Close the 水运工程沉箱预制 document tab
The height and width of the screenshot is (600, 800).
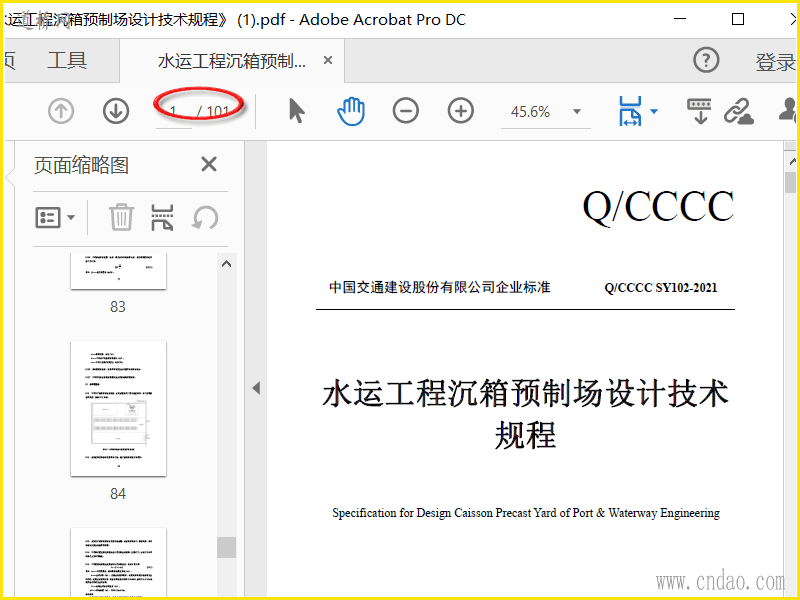click(x=328, y=60)
